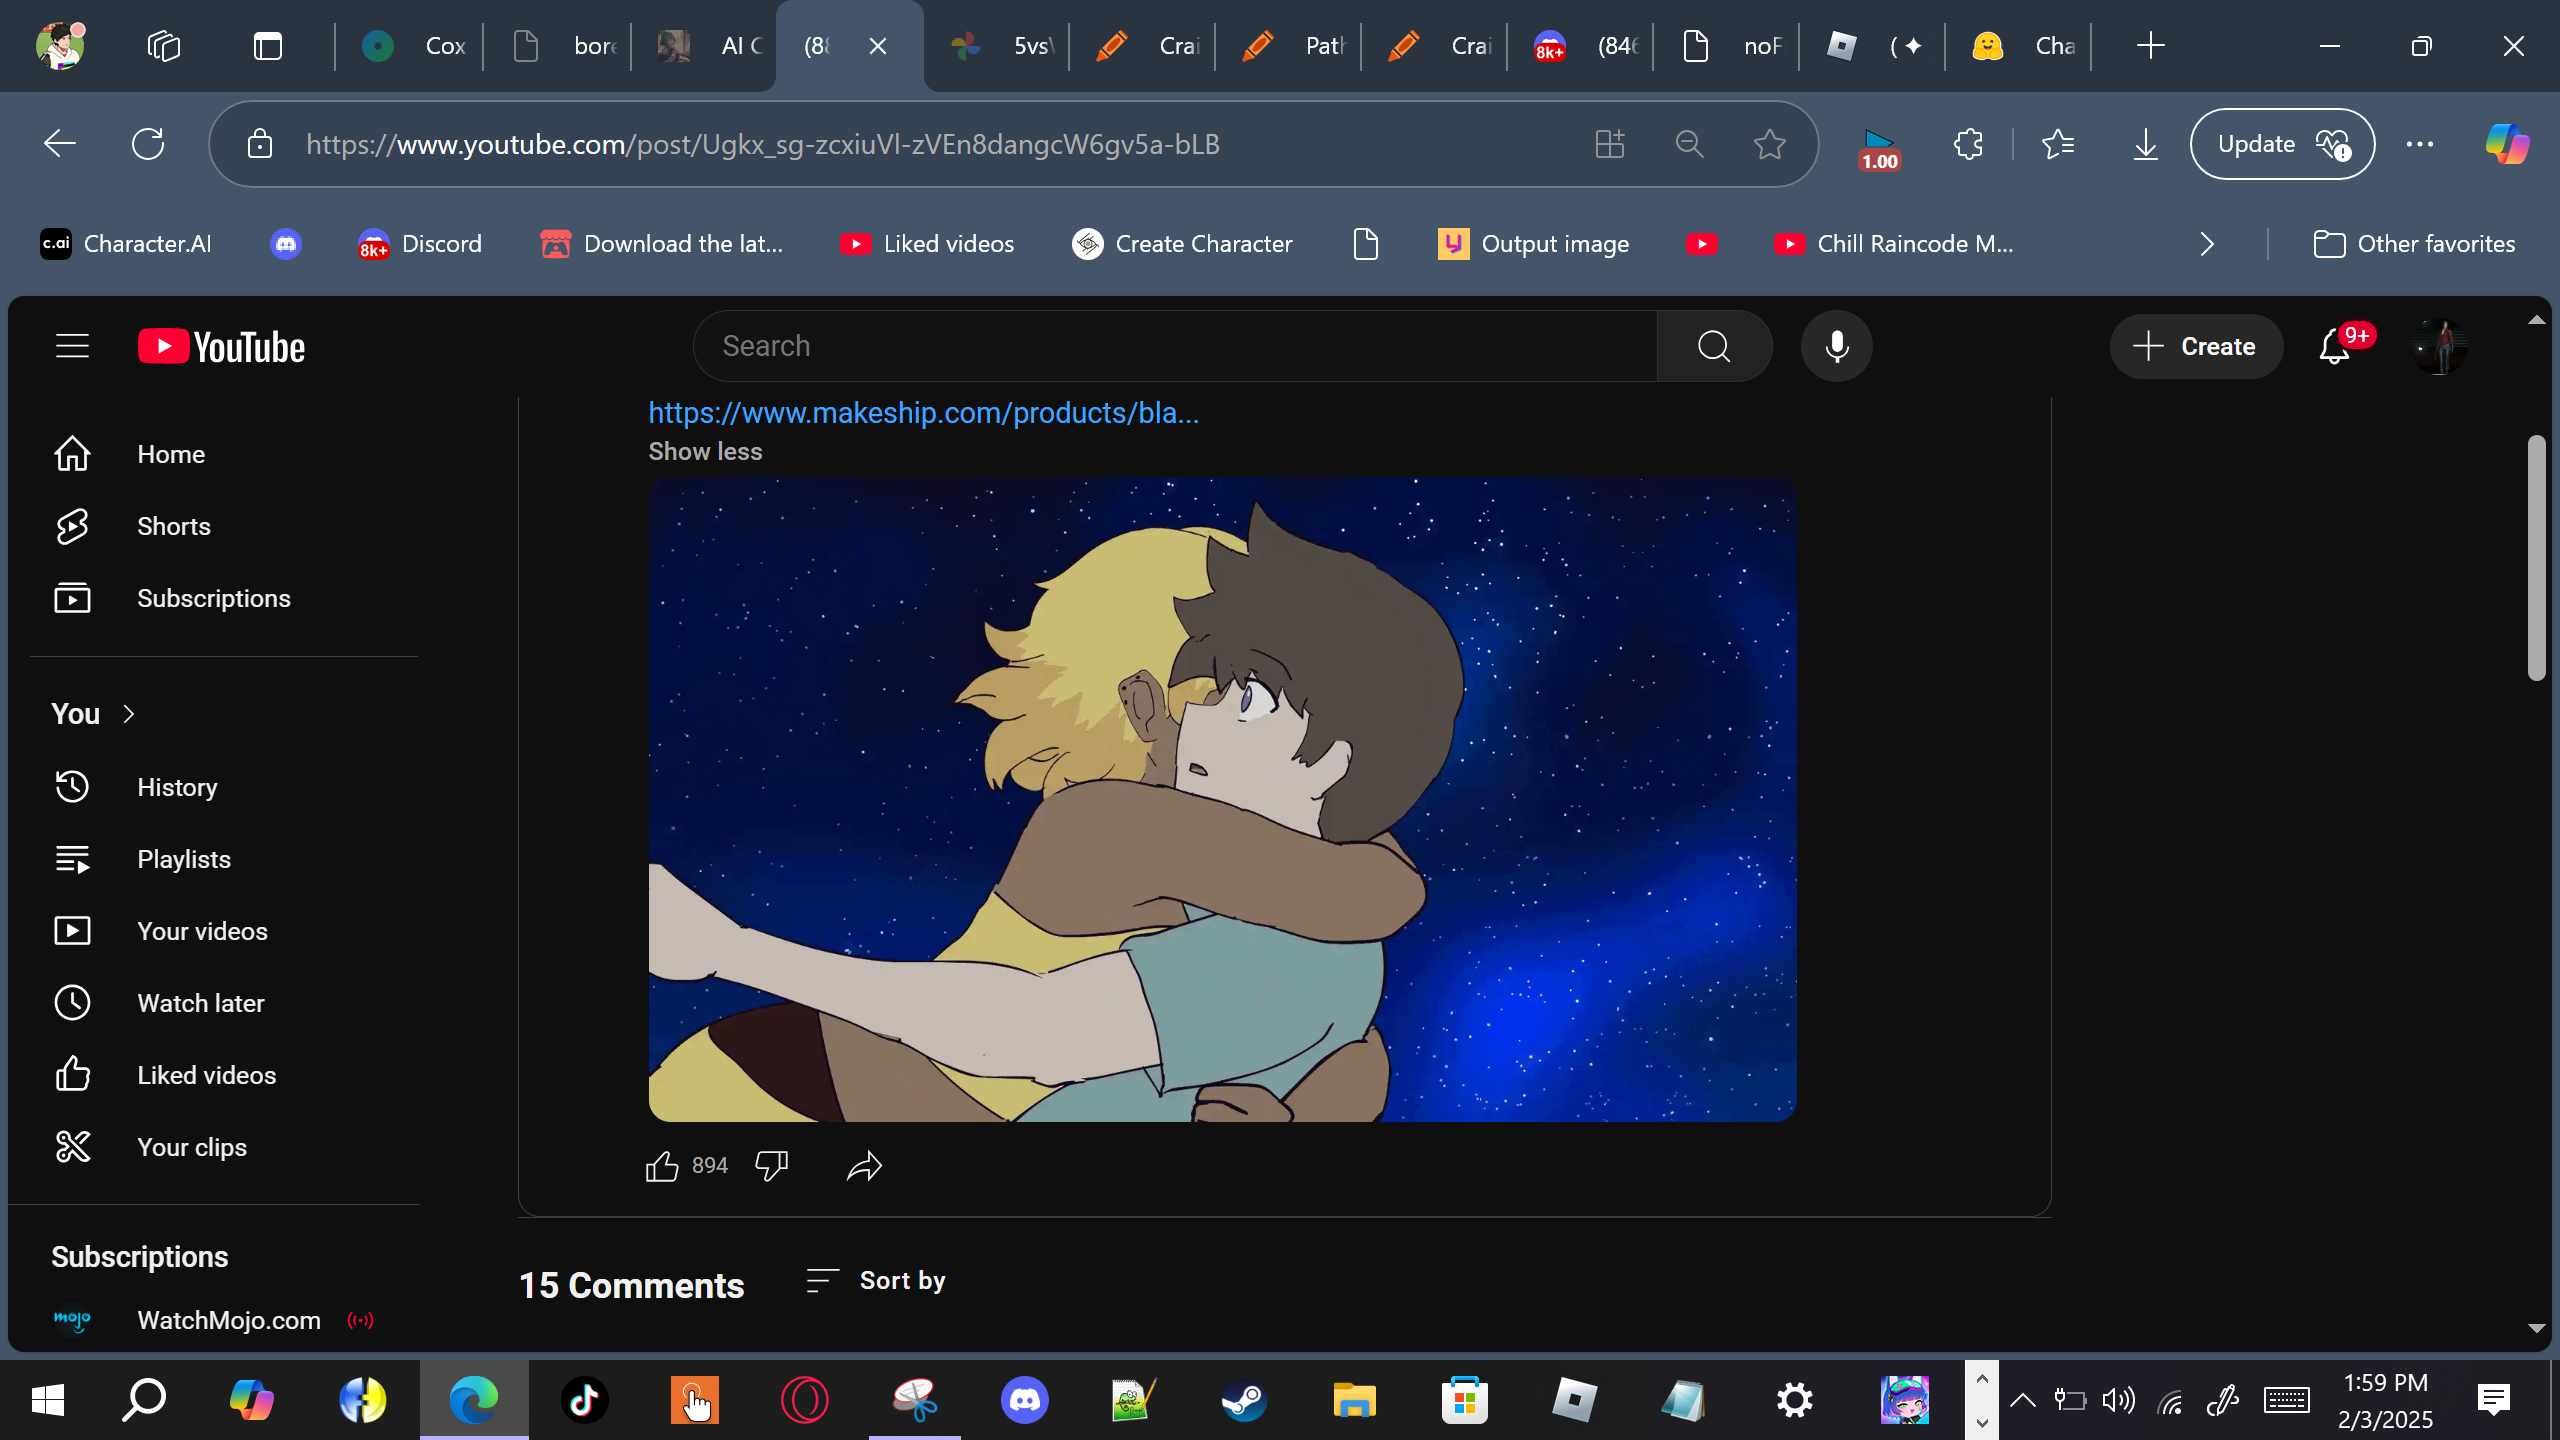2560x1440 pixels.
Task: Open a new browser tab
Action: (x=2150, y=46)
